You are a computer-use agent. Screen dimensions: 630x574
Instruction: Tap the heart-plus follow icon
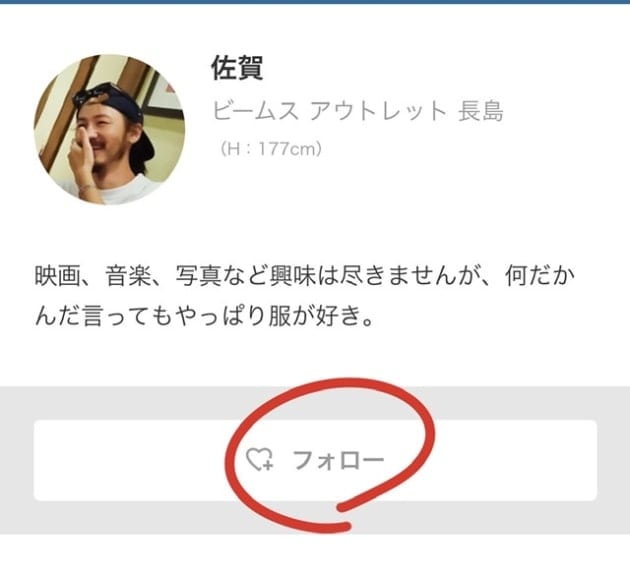point(260,460)
